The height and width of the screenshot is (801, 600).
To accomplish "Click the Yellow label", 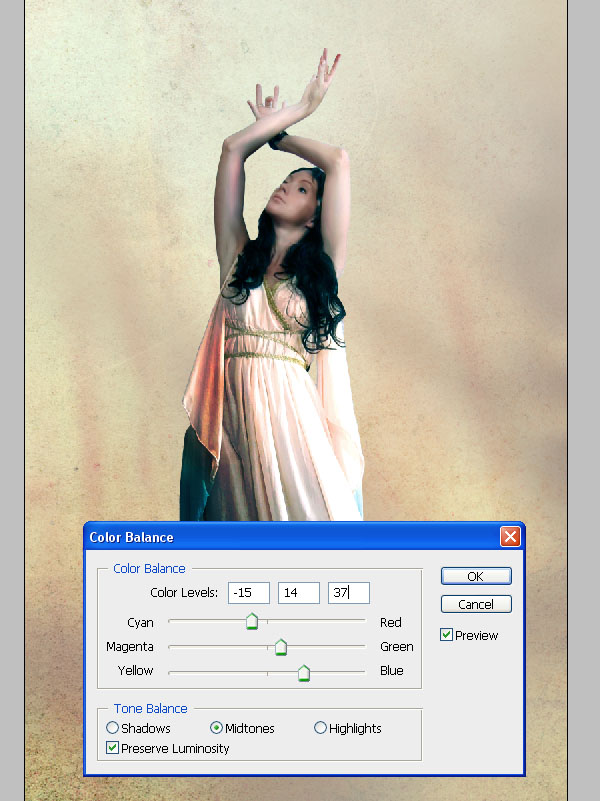I will click(x=135, y=670).
